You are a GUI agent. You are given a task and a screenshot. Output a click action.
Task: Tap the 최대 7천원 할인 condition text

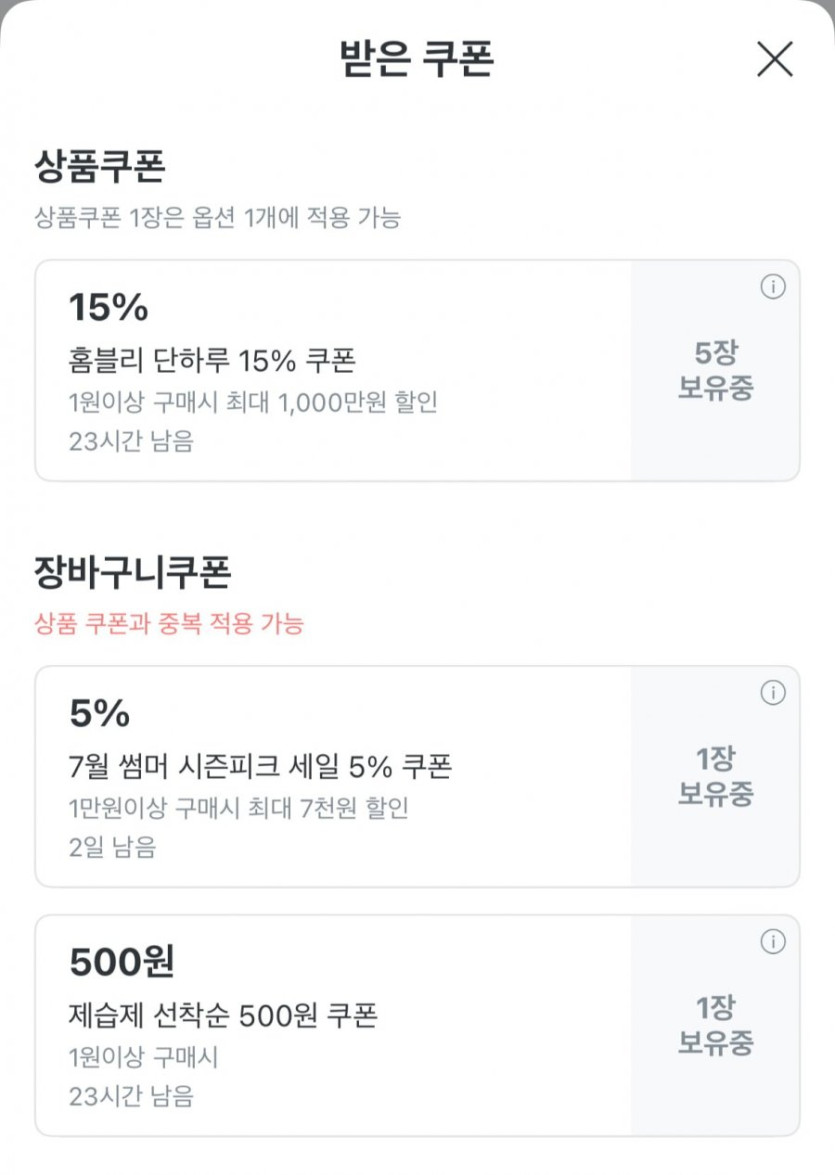coord(239,808)
